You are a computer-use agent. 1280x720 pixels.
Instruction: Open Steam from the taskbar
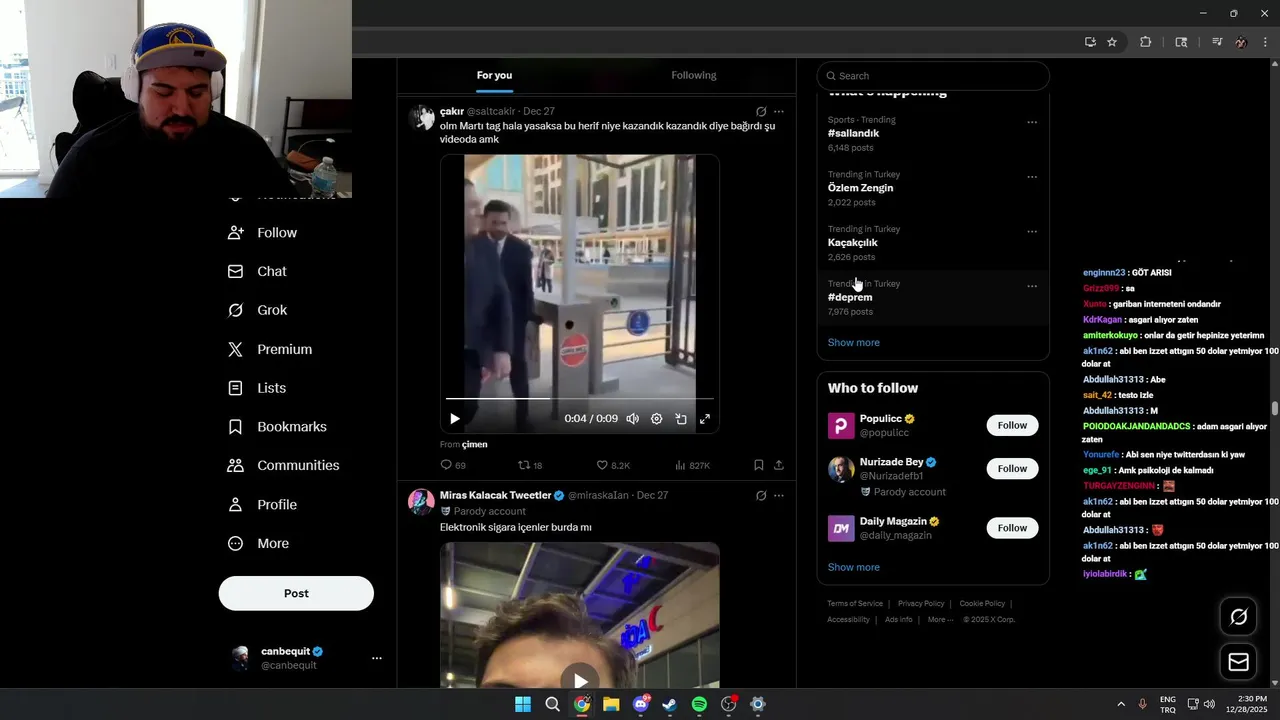pyautogui.click(x=670, y=705)
